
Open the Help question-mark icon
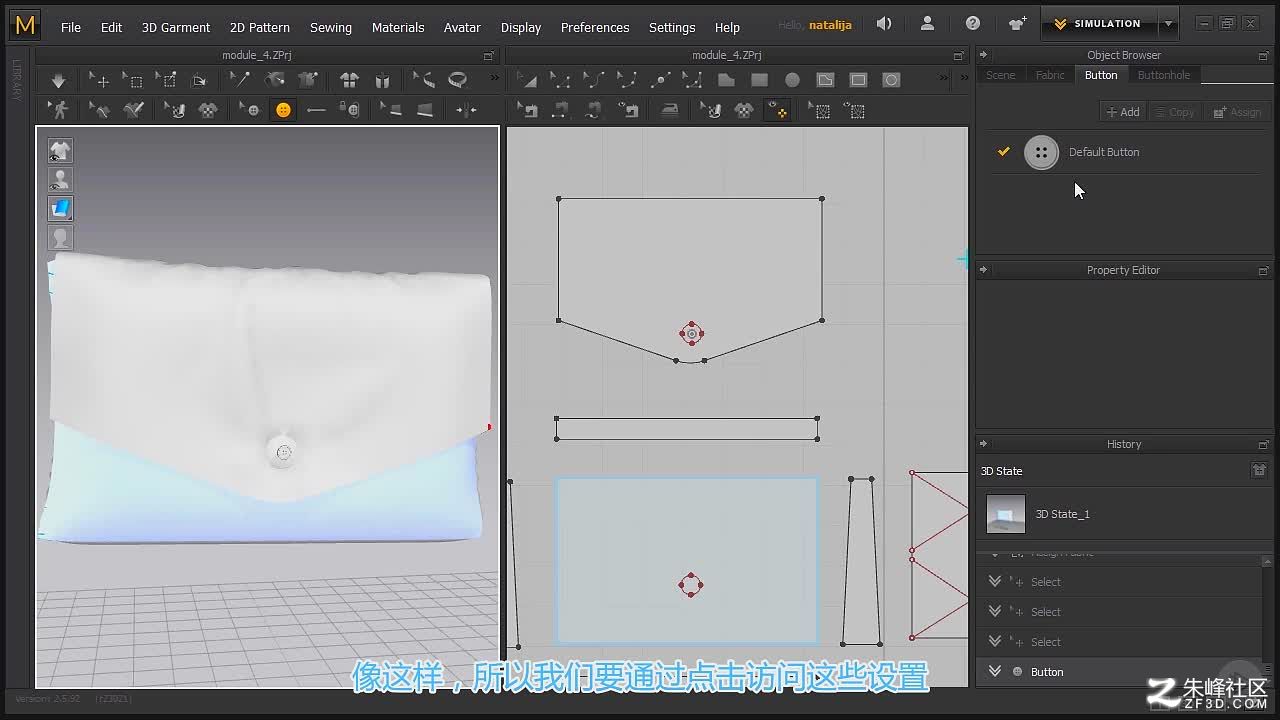(x=973, y=23)
